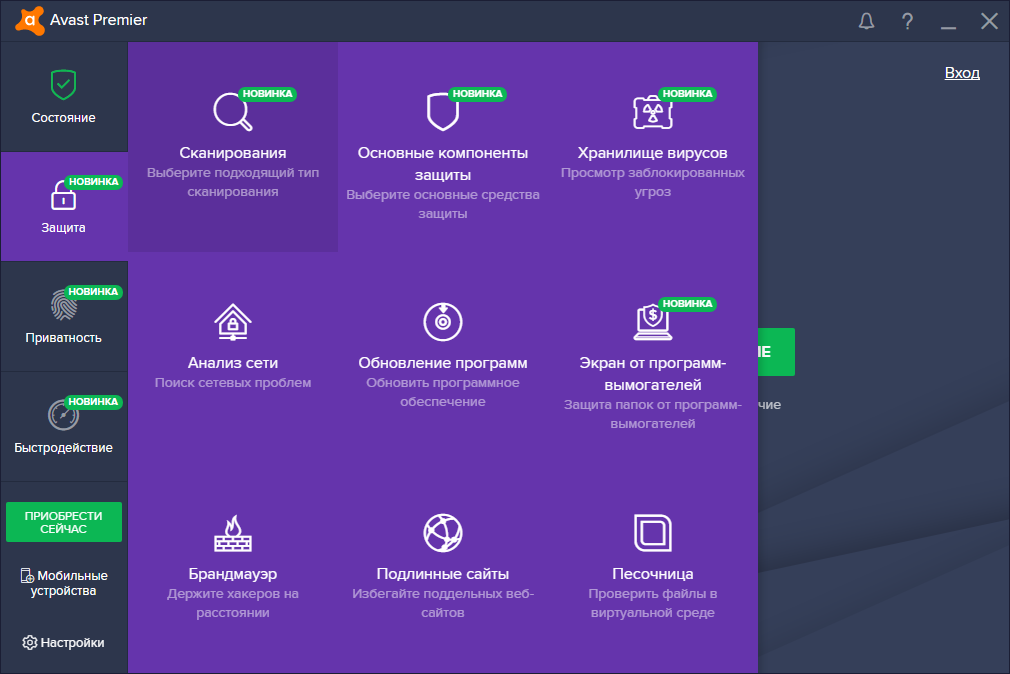The image size is (1010, 674).
Task: Click the Вход login link
Action: (x=962, y=73)
